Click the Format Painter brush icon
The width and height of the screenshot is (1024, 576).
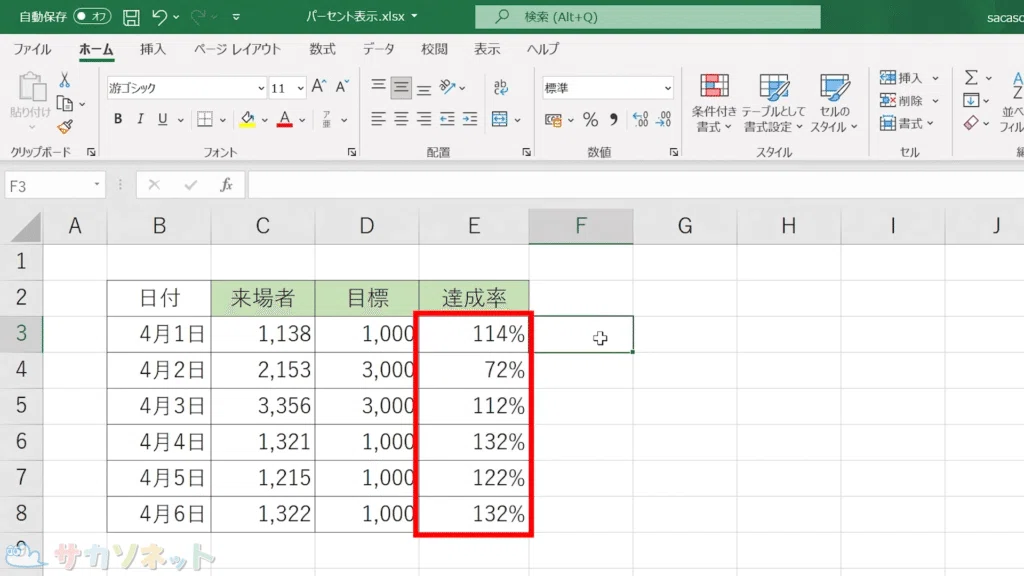pyautogui.click(x=65, y=127)
